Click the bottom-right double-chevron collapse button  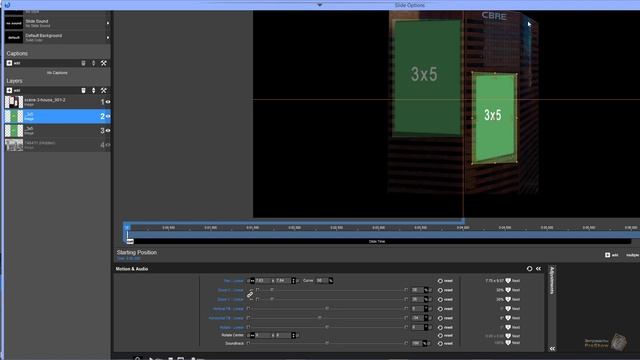pyautogui.click(x=552, y=349)
